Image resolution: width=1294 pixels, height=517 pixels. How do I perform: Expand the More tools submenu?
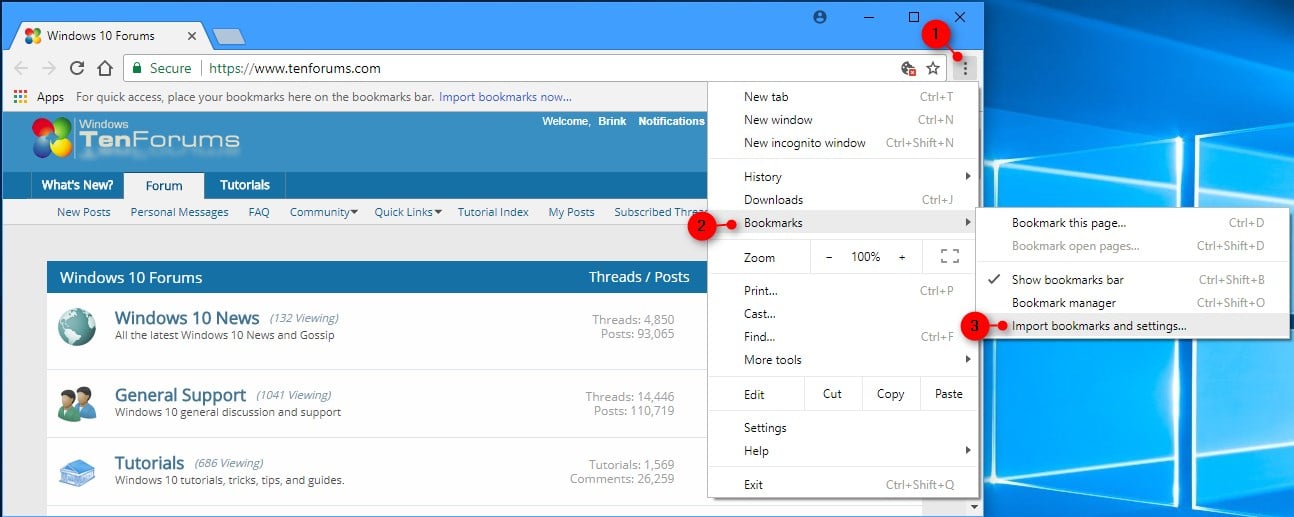click(843, 360)
